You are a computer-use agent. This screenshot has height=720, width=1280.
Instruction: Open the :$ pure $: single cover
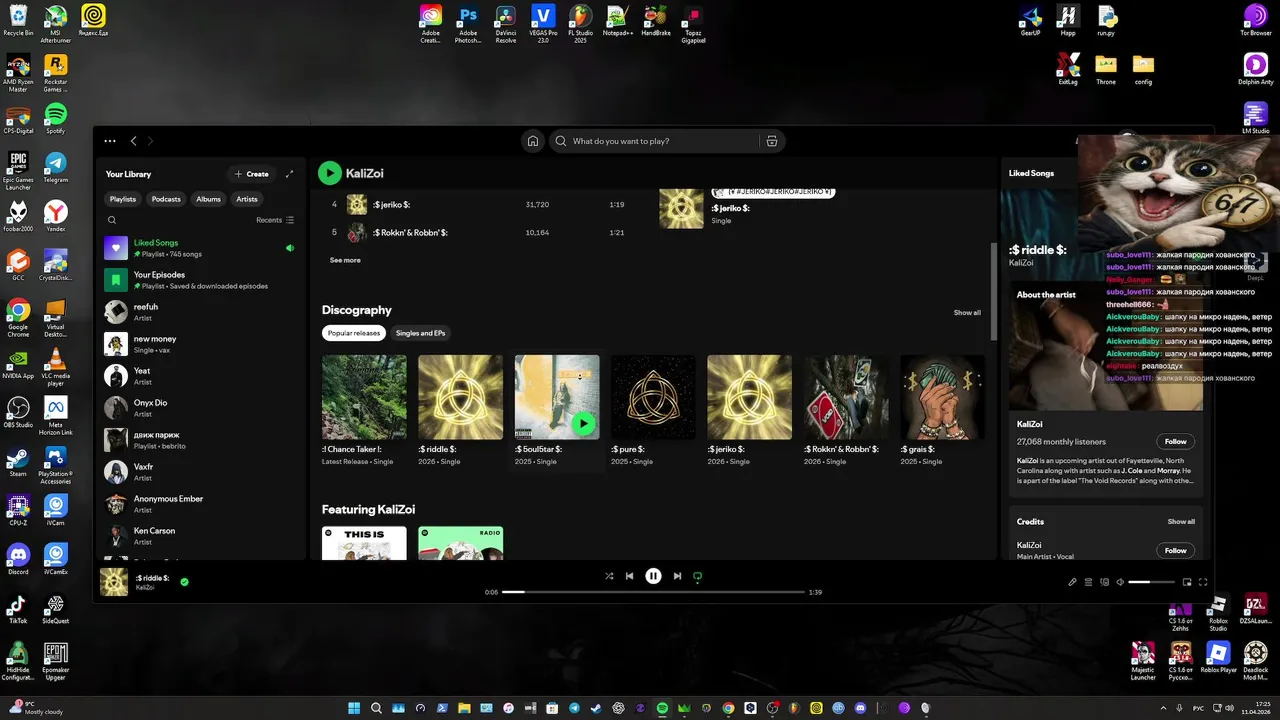pyautogui.click(x=653, y=397)
